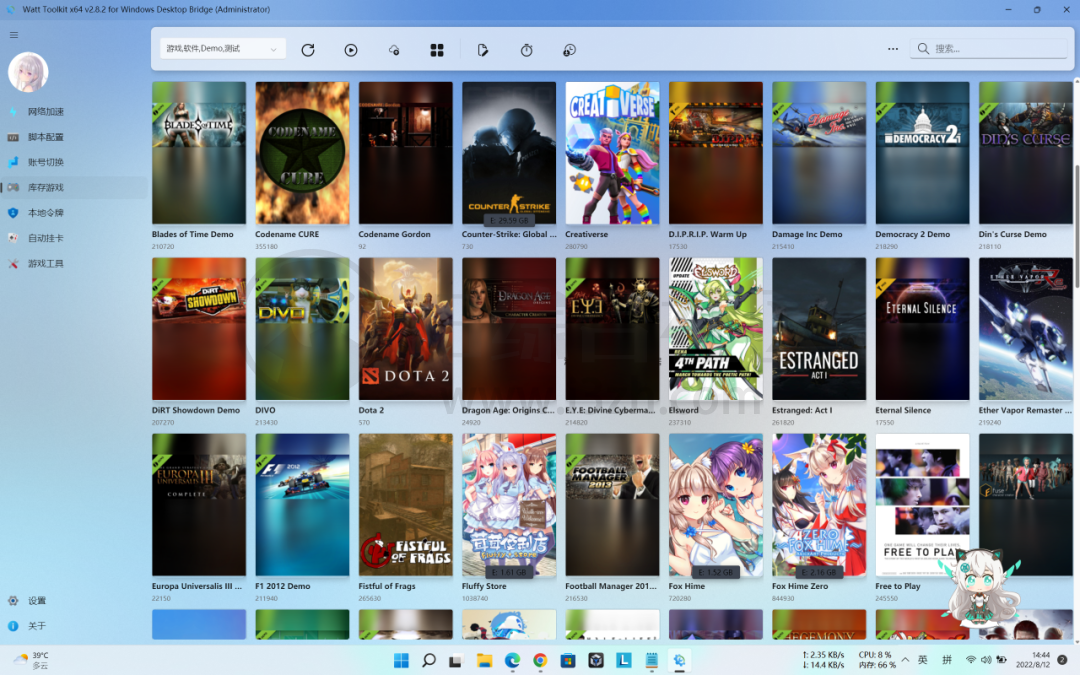Expand hidden system tray icons chevron
The width and height of the screenshot is (1080, 675).
point(905,660)
